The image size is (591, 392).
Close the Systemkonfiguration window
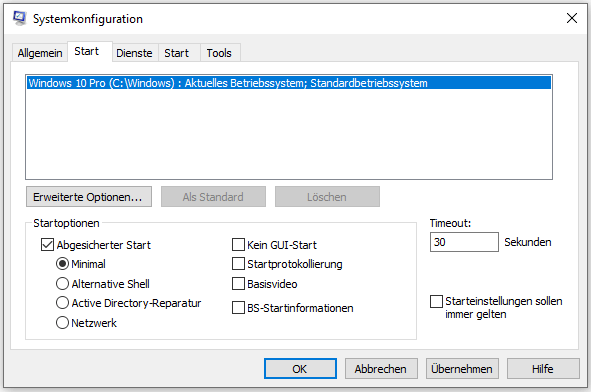click(571, 18)
